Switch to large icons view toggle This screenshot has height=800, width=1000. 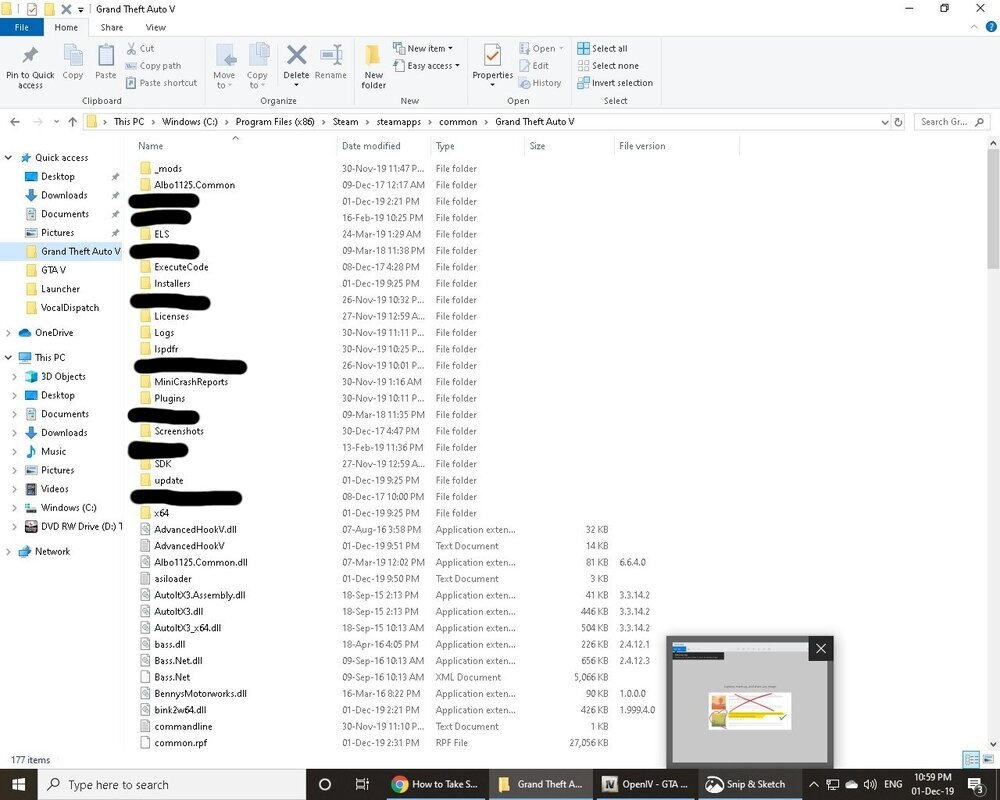click(x=988, y=759)
